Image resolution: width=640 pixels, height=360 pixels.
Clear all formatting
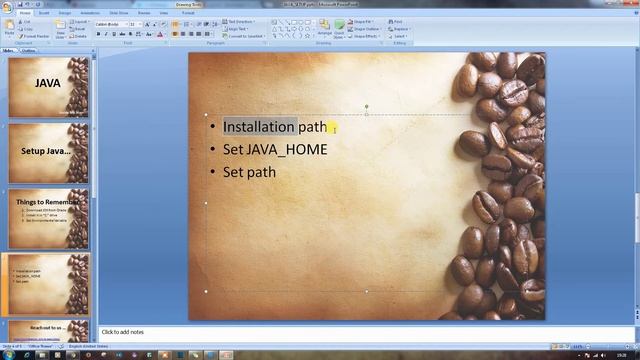point(164,24)
